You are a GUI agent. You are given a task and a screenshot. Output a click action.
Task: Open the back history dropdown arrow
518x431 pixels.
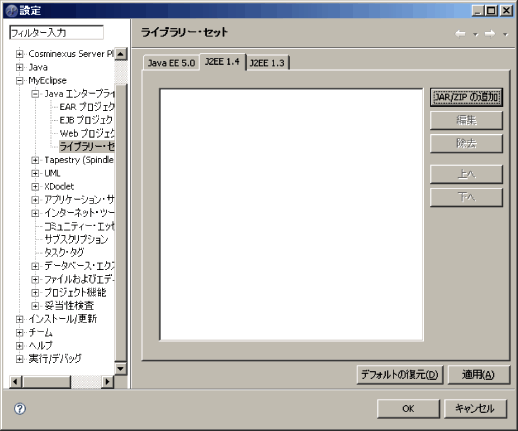(x=476, y=34)
